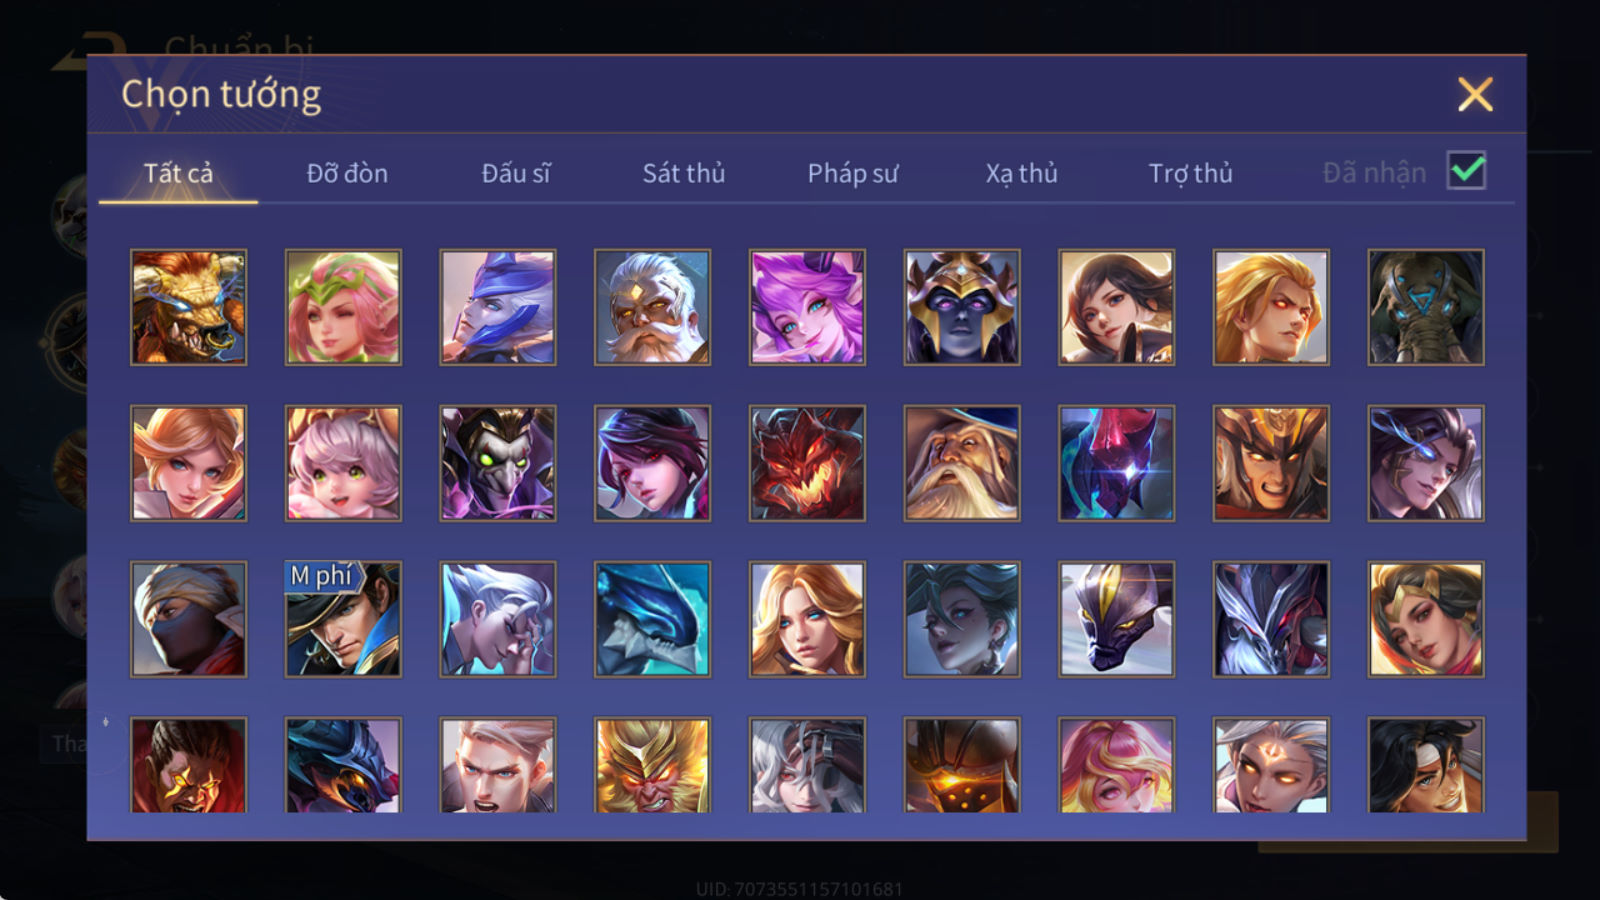Image resolution: width=1600 pixels, height=900 pixels.
Task: Open the Xạ thủ tab
Action: [x=1021, y=173]
